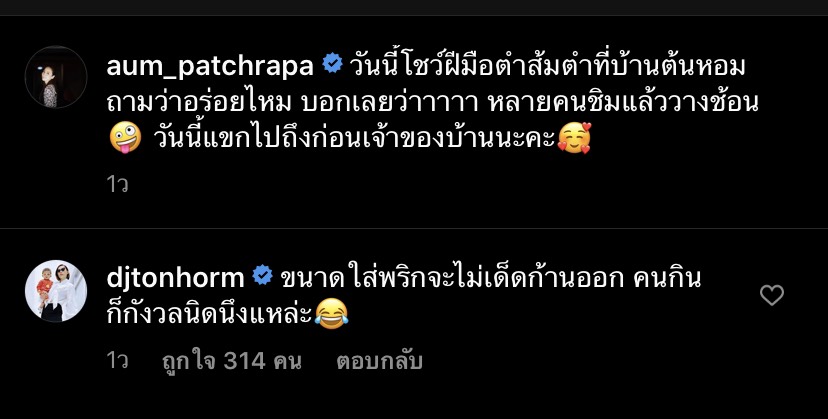Click the tears of joy laughing emoji
This screenshot has width=828, height=419.
coord(331,314)
